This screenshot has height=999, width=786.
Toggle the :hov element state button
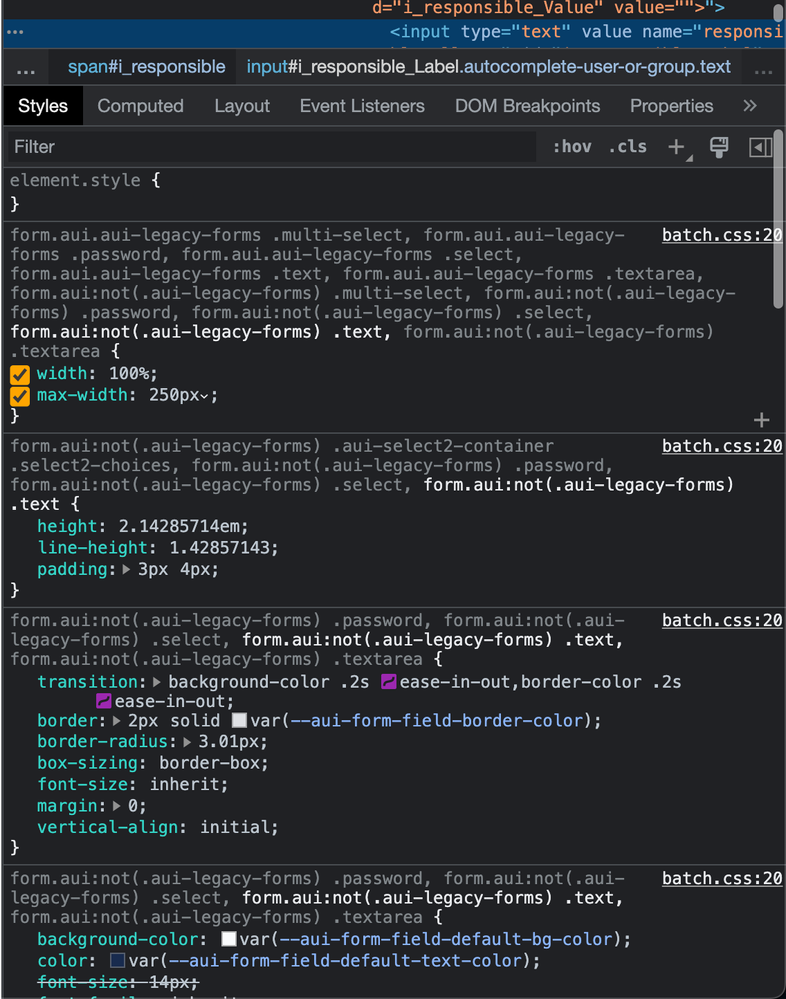tap(572, 147)
